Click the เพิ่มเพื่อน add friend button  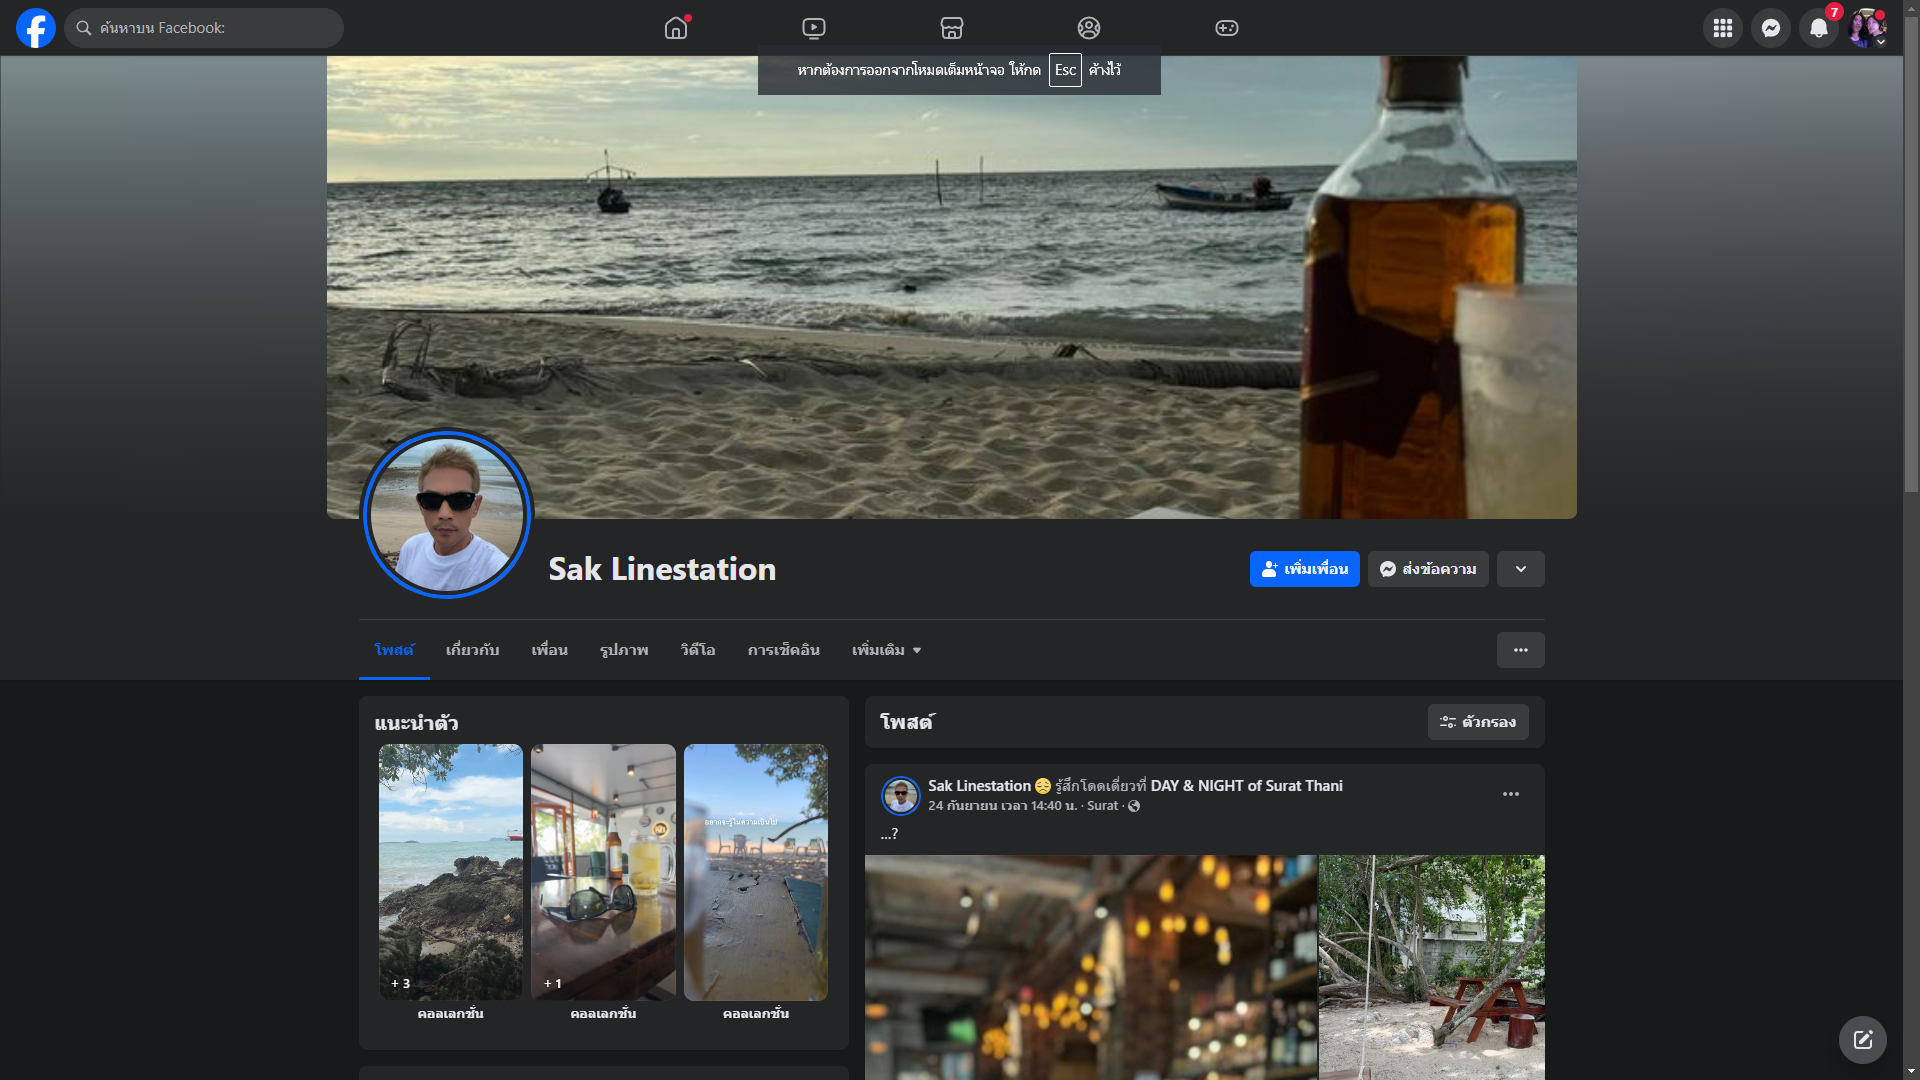[x=1304, y=569]
